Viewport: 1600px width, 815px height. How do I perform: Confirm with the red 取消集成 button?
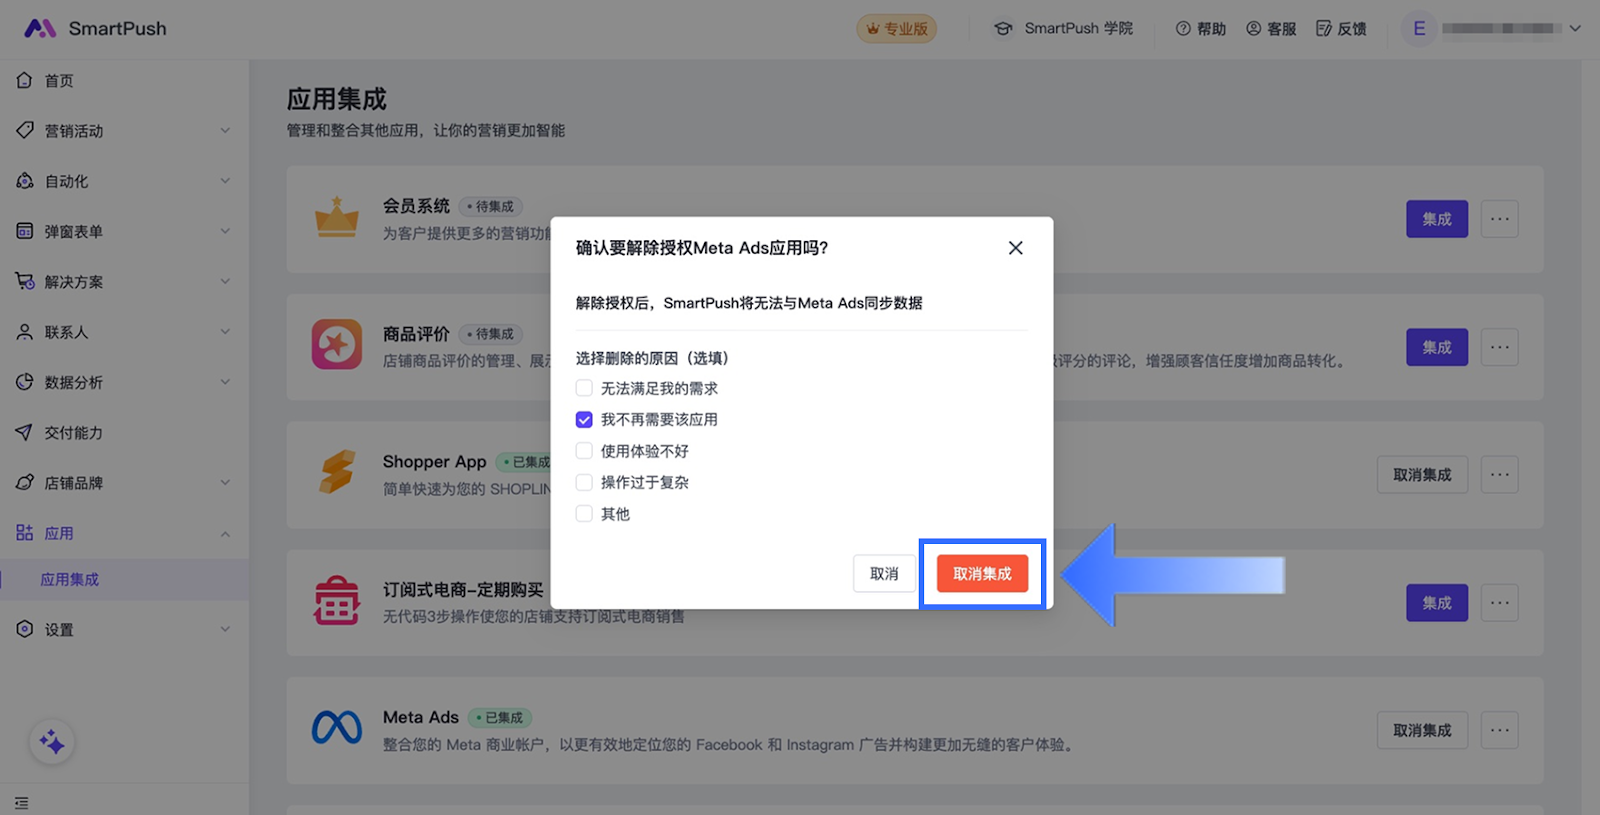coord(982,574)
